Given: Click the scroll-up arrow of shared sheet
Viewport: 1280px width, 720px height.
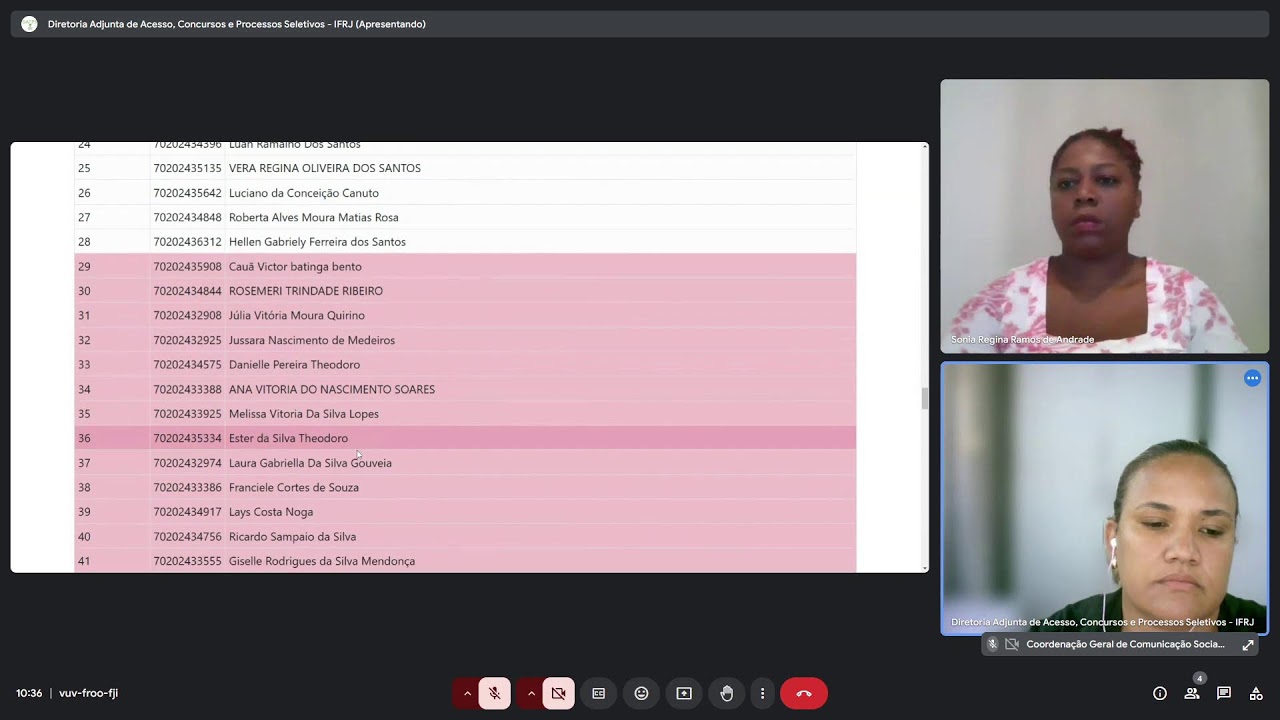Looking at the screenshot, I should point(925,147).
